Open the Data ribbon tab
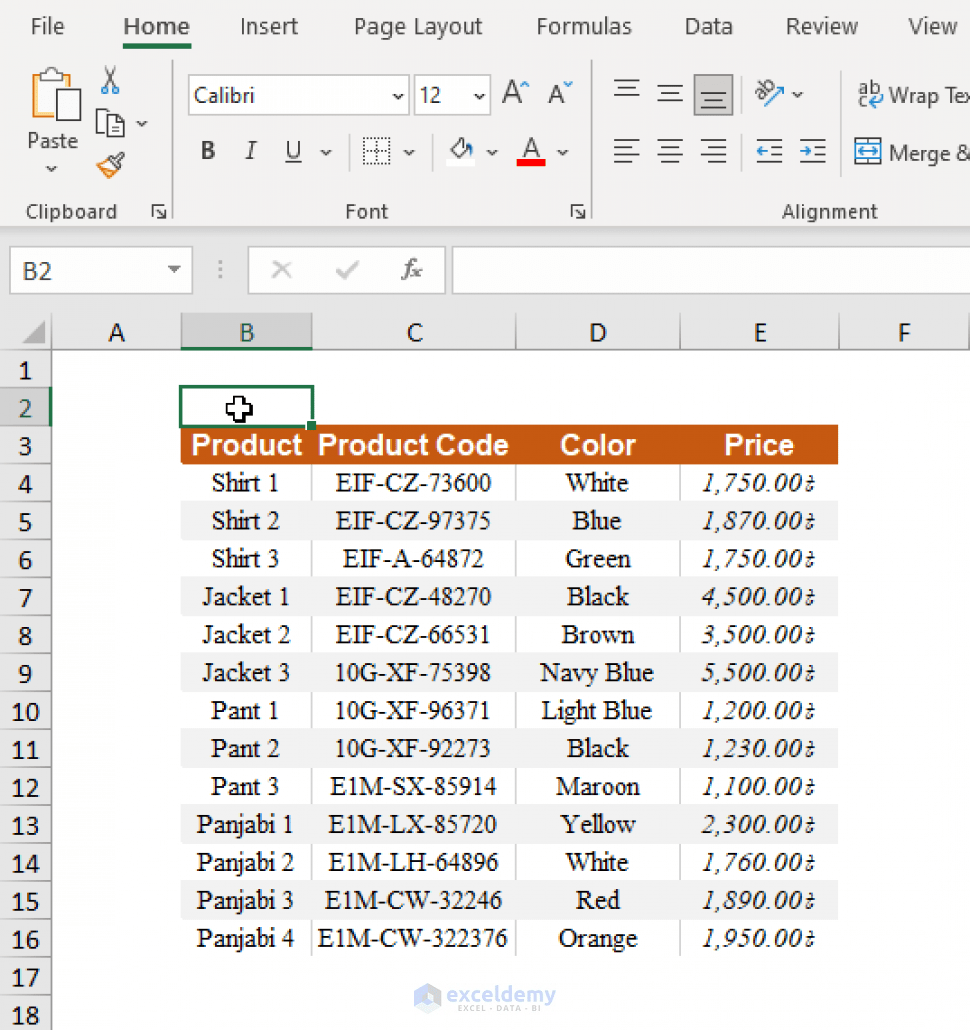 point(708,27)
